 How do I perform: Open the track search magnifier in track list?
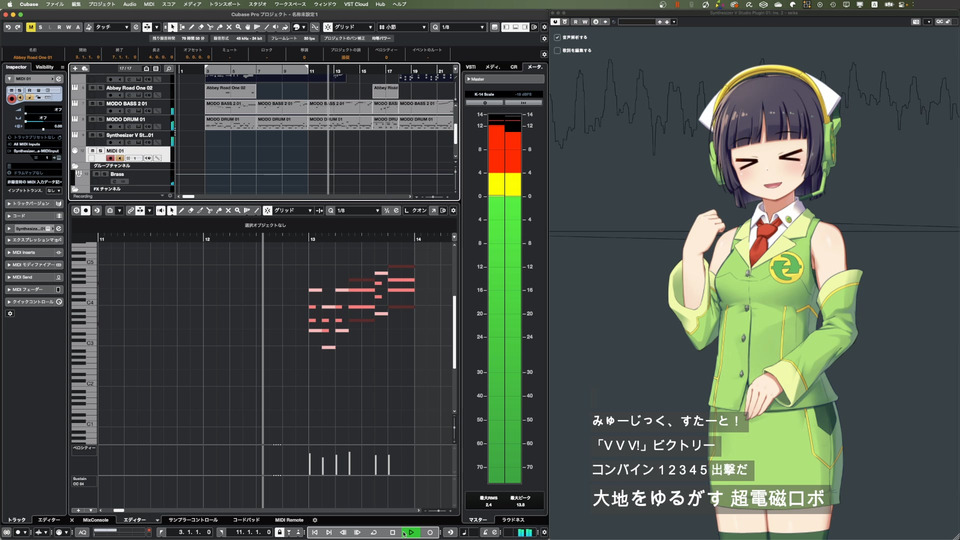(168, 69)
